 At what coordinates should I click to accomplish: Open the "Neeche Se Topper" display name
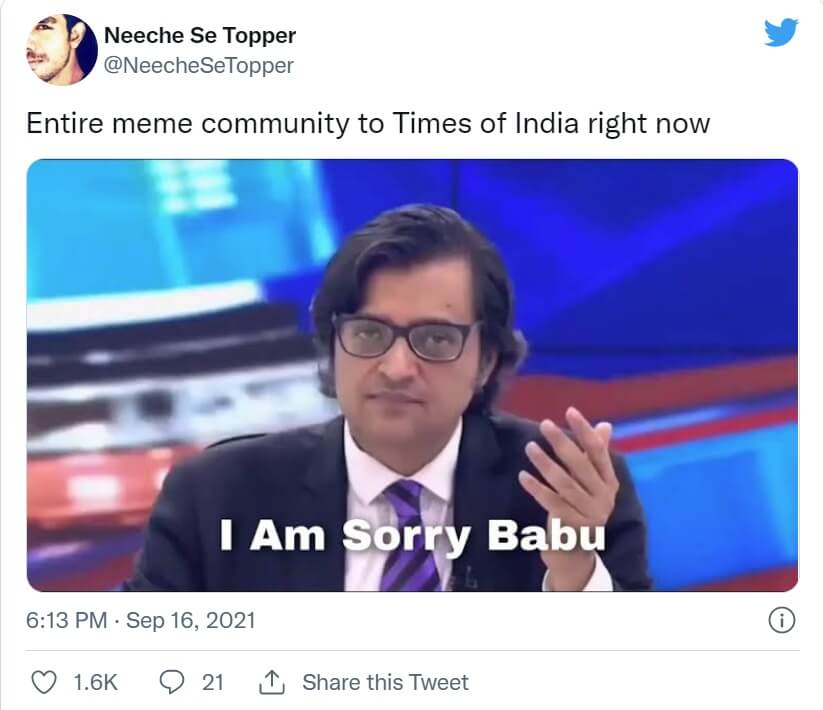pyautogui.click(x=200, y=36)
